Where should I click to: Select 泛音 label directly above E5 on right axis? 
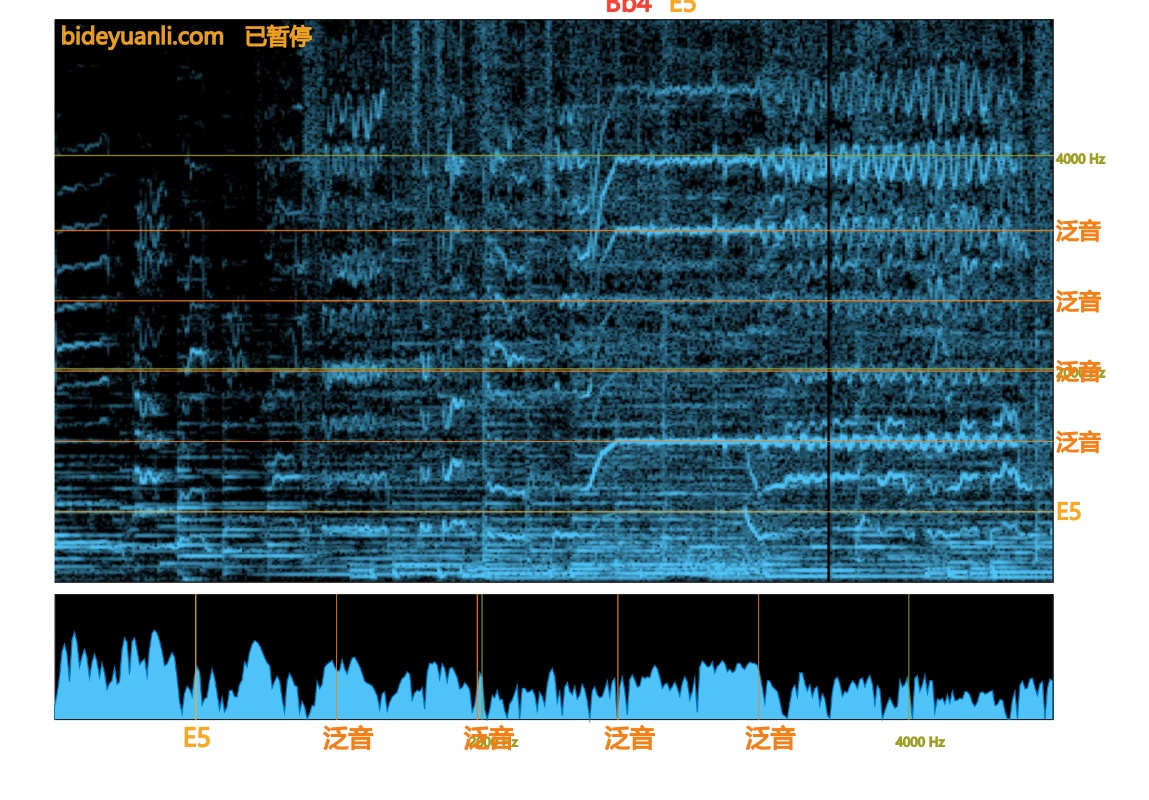coord(1078,442)
